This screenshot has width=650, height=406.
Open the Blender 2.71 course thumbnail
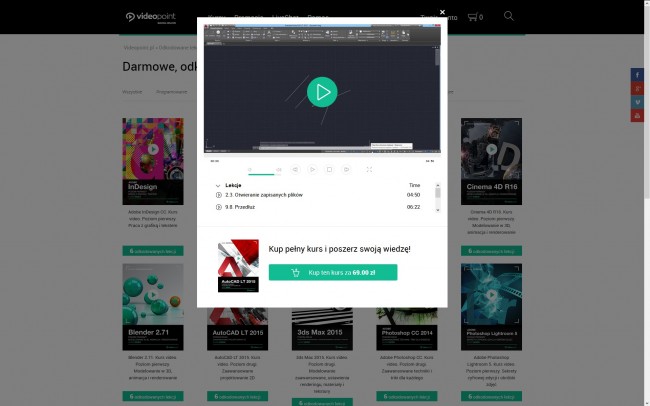tap(153, 307)
